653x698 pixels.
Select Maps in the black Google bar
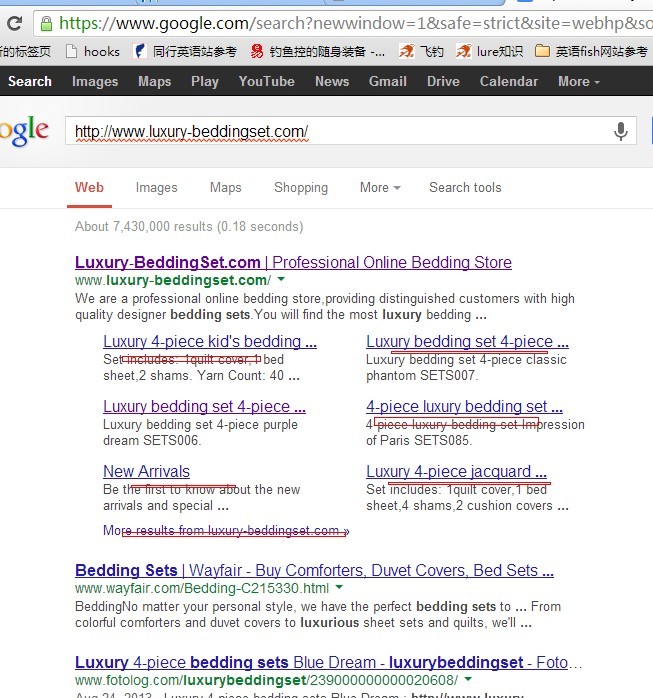pos(154,81)
